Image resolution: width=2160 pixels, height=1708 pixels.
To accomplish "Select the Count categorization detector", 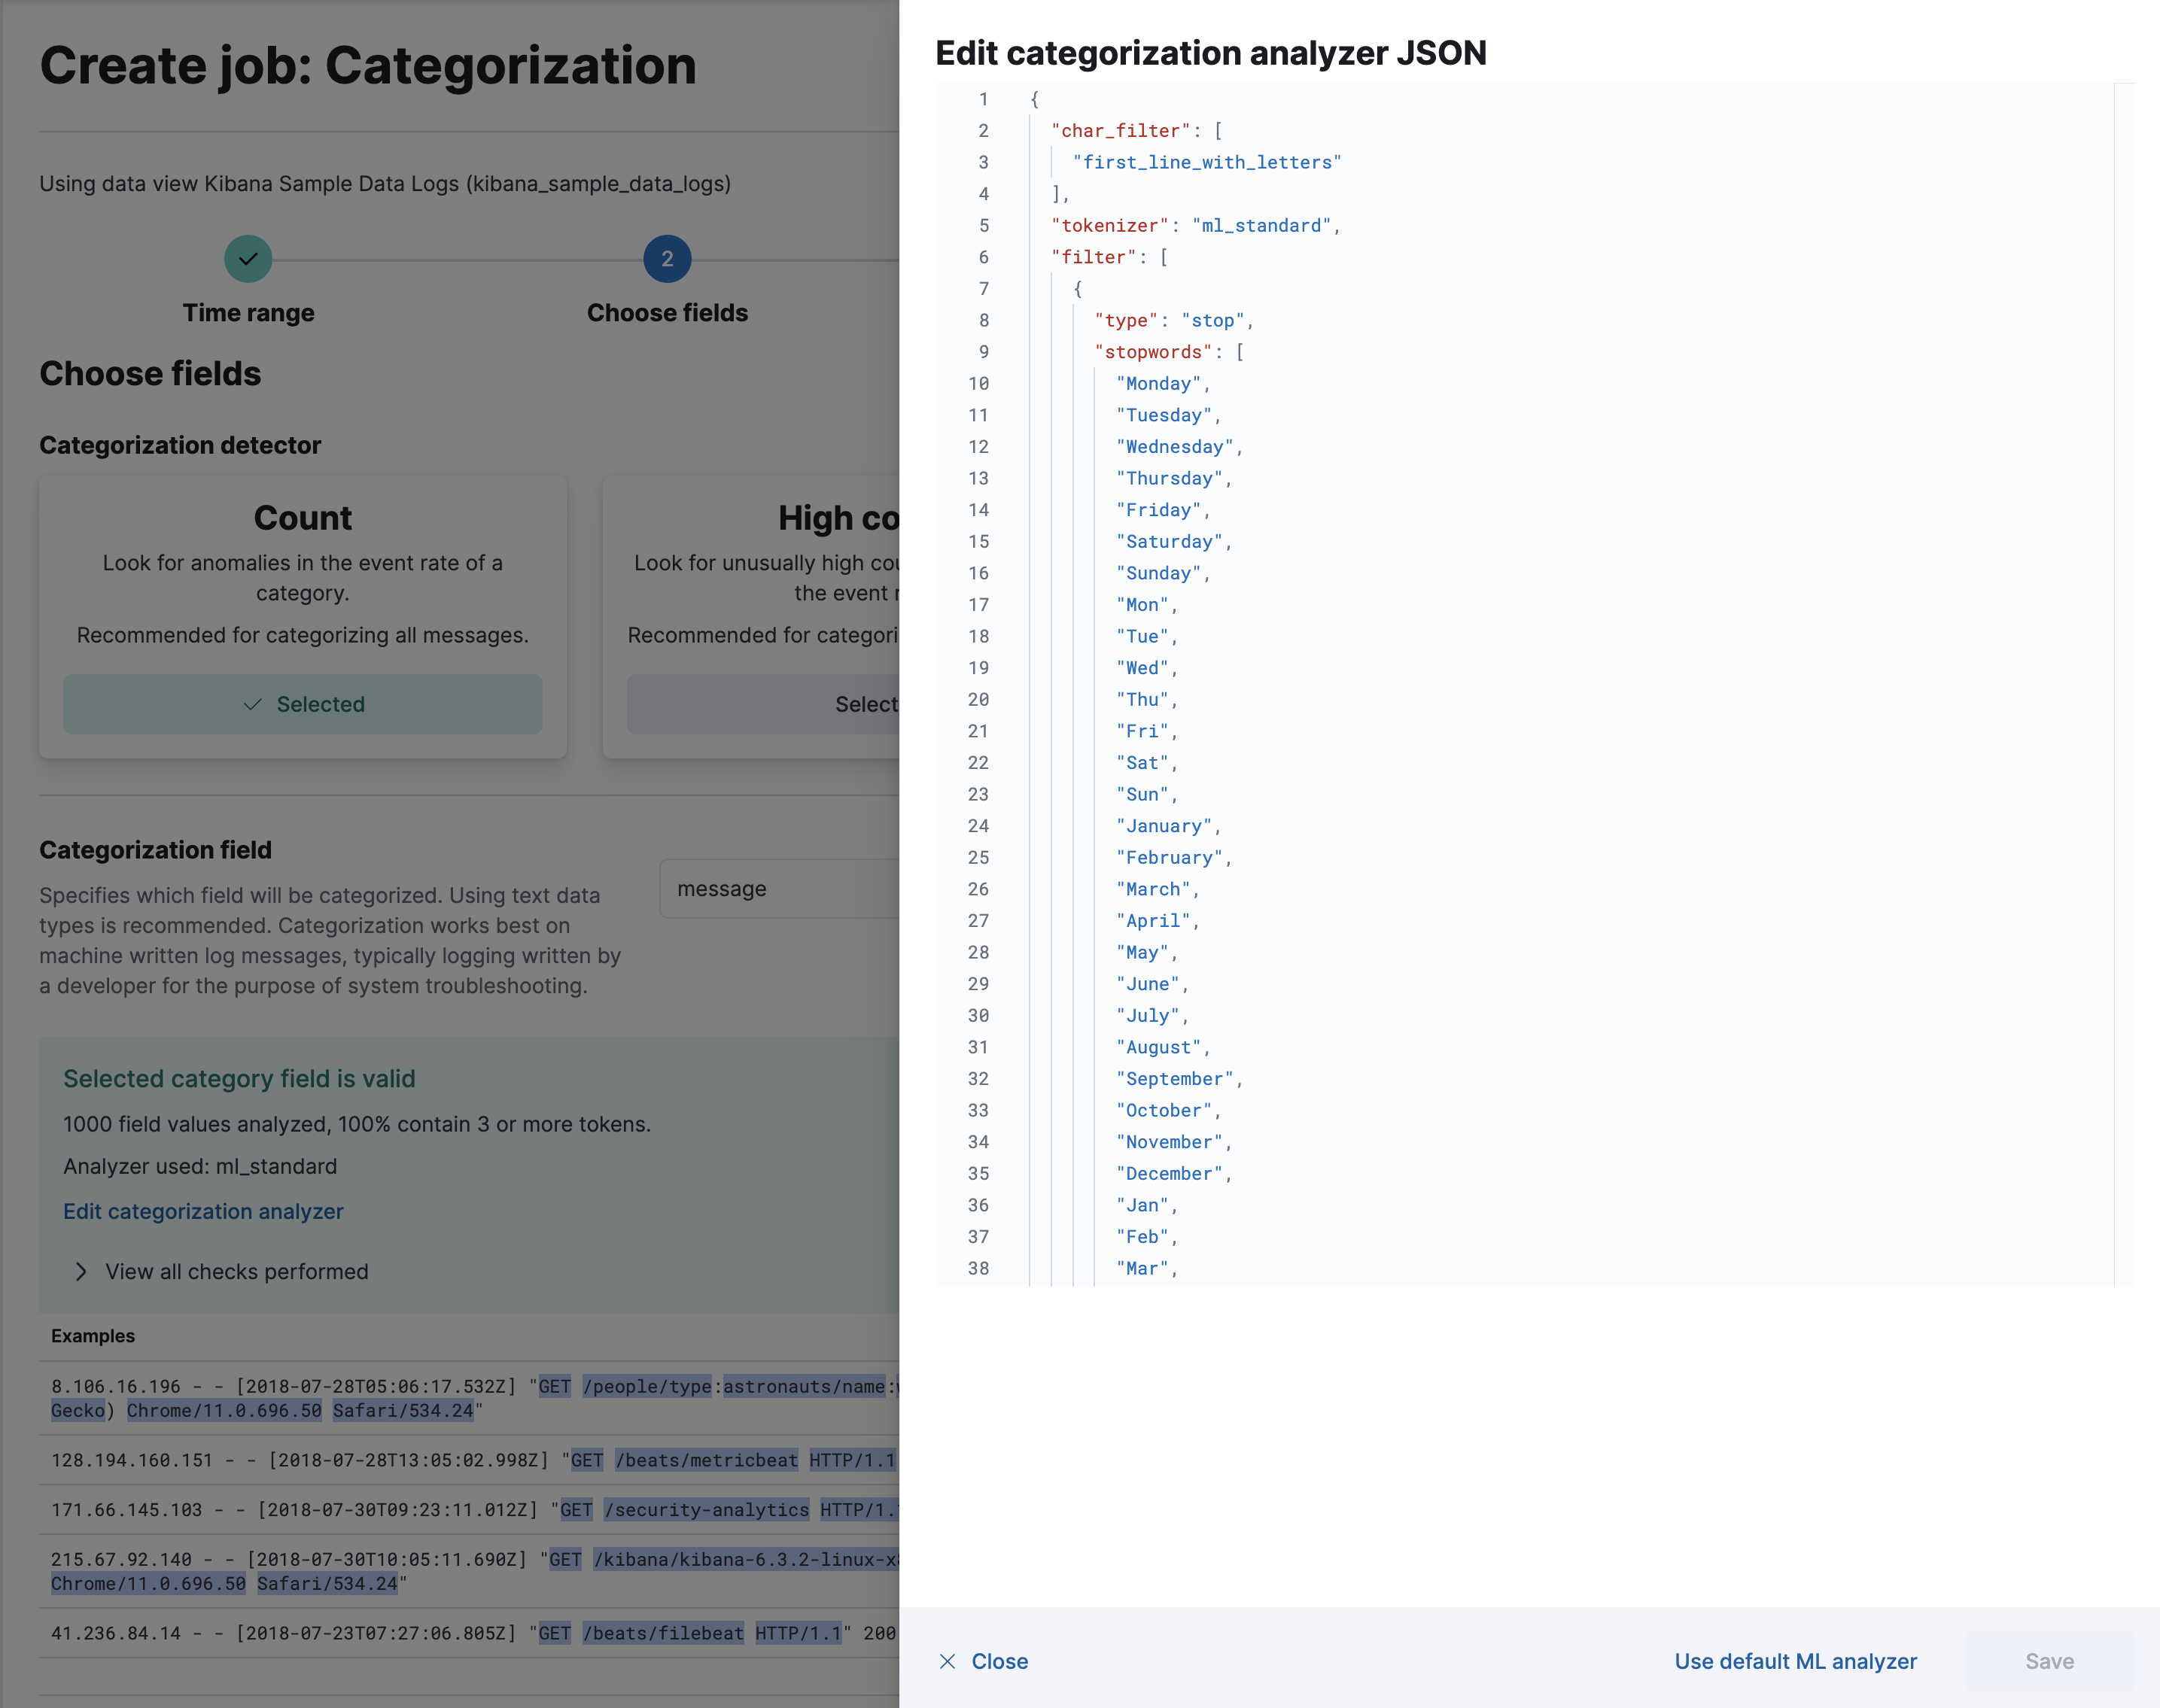I will point(302,704).
